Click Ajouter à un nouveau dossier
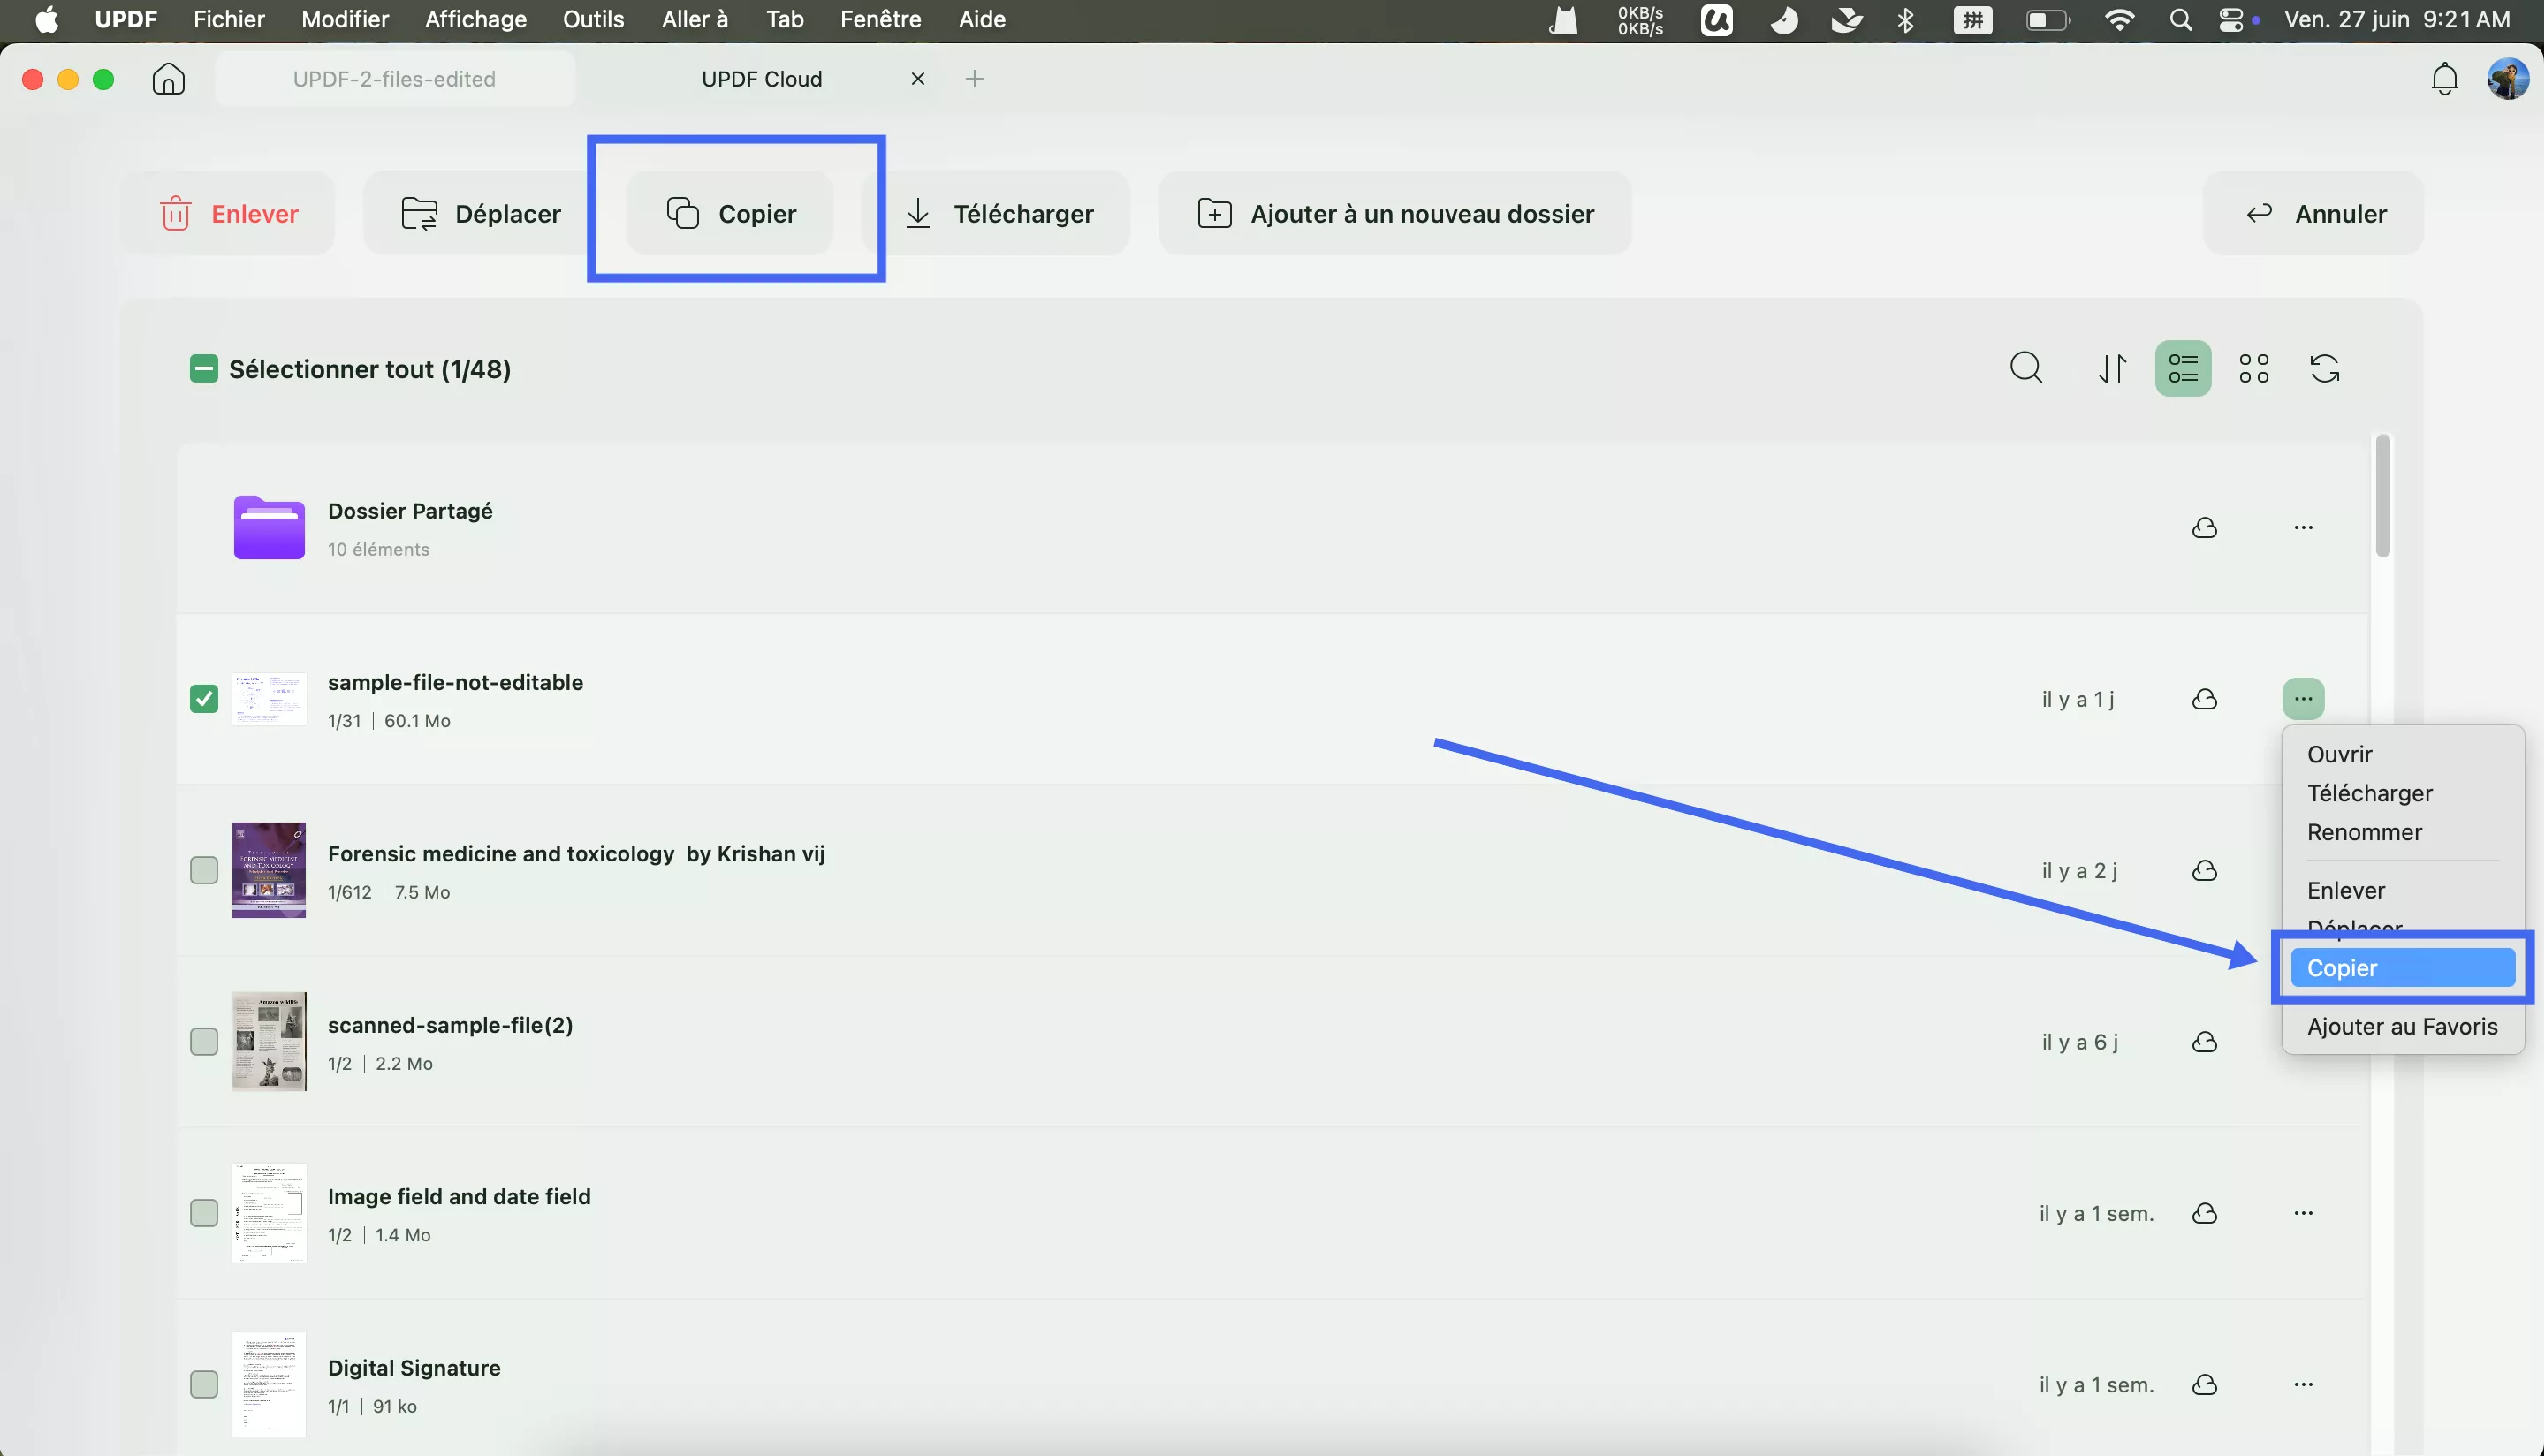The image size is (2545, 1456). [x=1395, y=213]
